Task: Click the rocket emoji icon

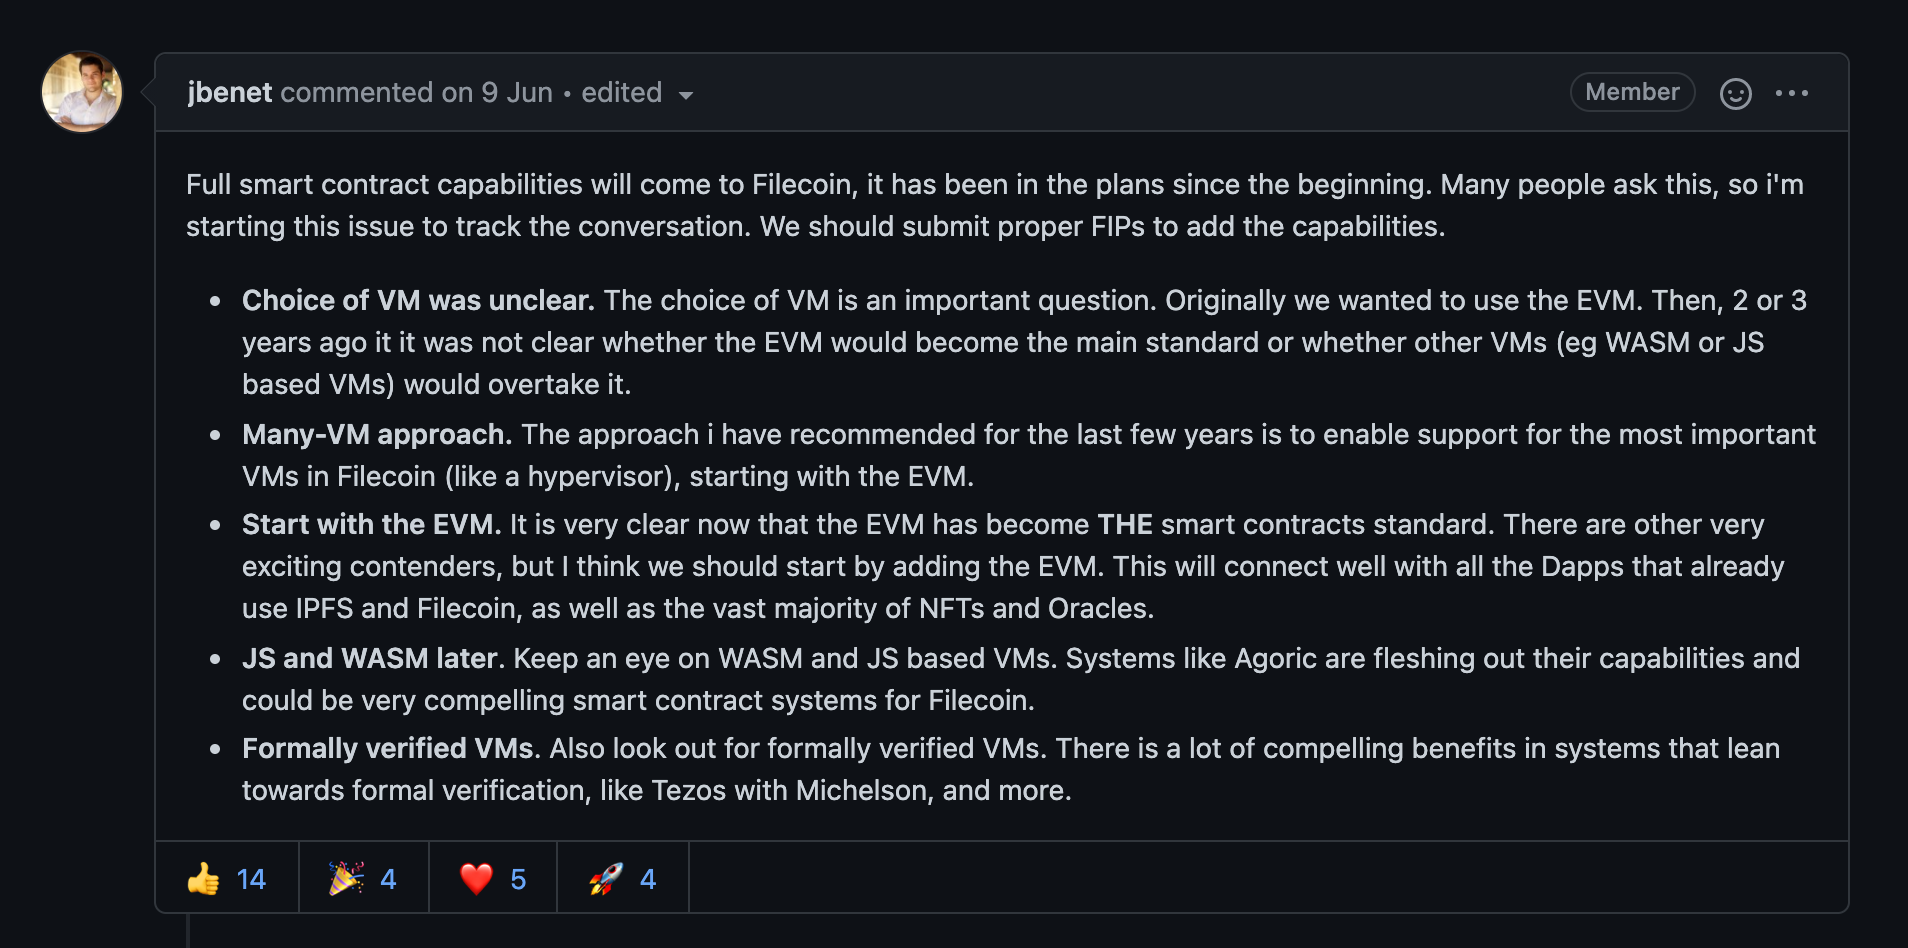Action: pos(606,879)
